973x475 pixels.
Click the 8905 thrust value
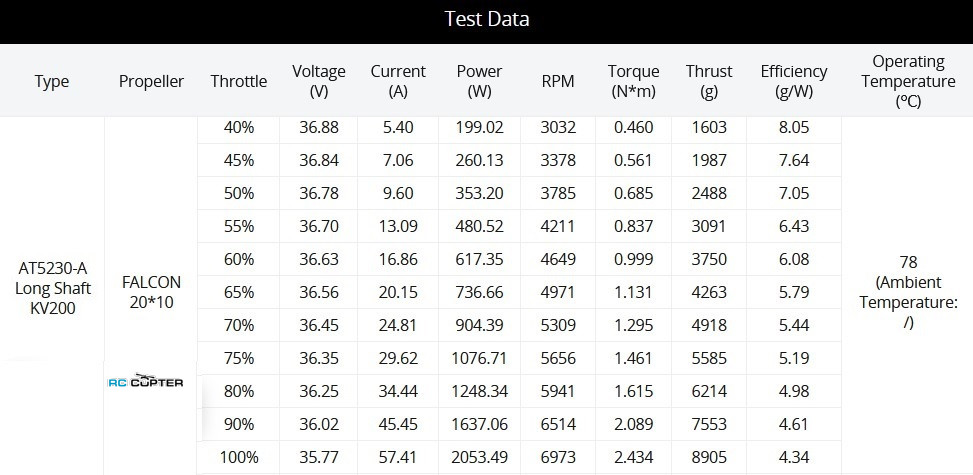point(709,458)
